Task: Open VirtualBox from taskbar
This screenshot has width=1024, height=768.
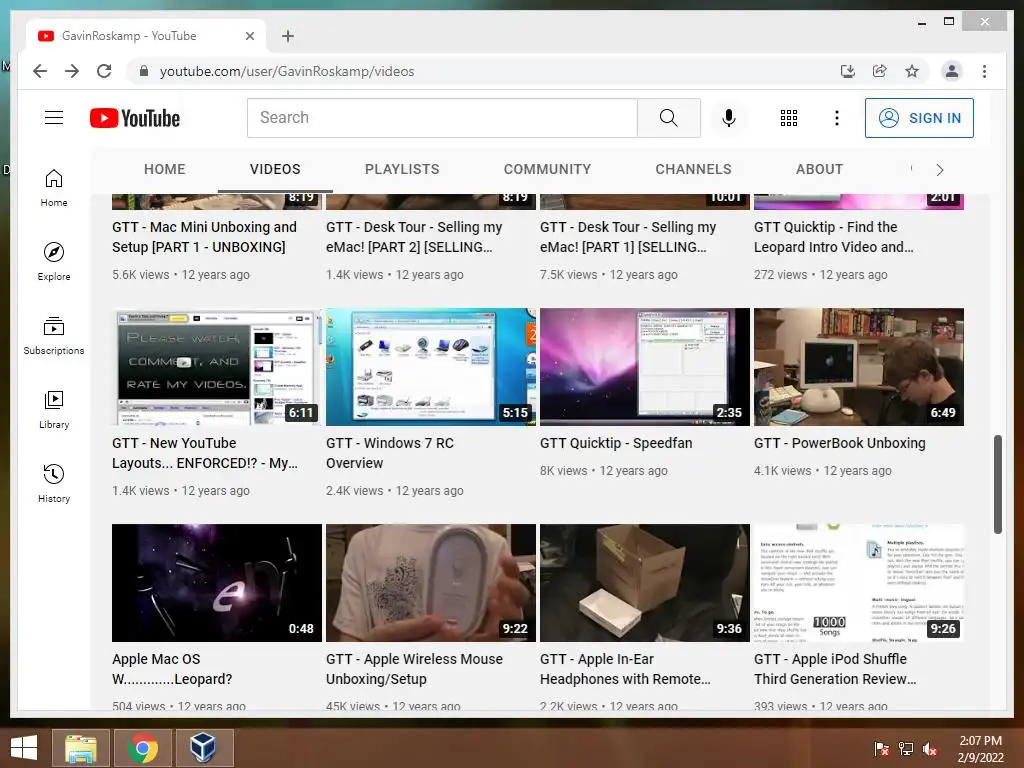Action: 203,748
